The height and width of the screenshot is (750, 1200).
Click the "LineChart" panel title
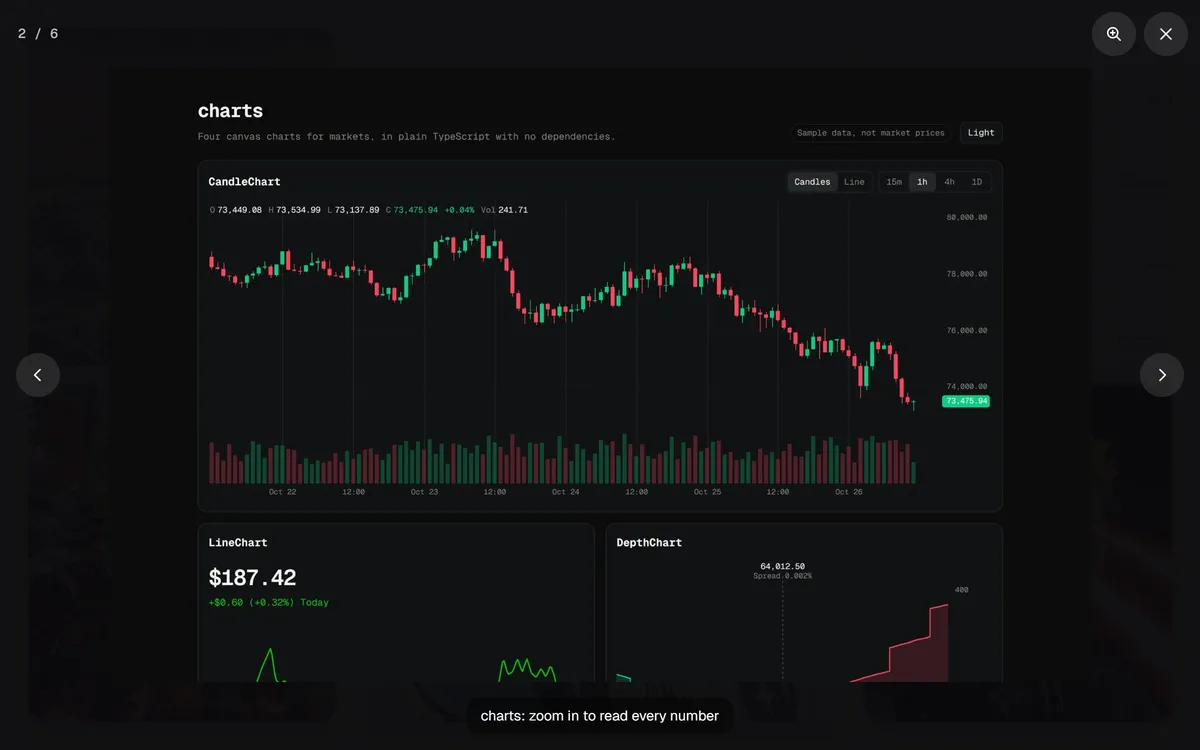(x=238, y=543)
